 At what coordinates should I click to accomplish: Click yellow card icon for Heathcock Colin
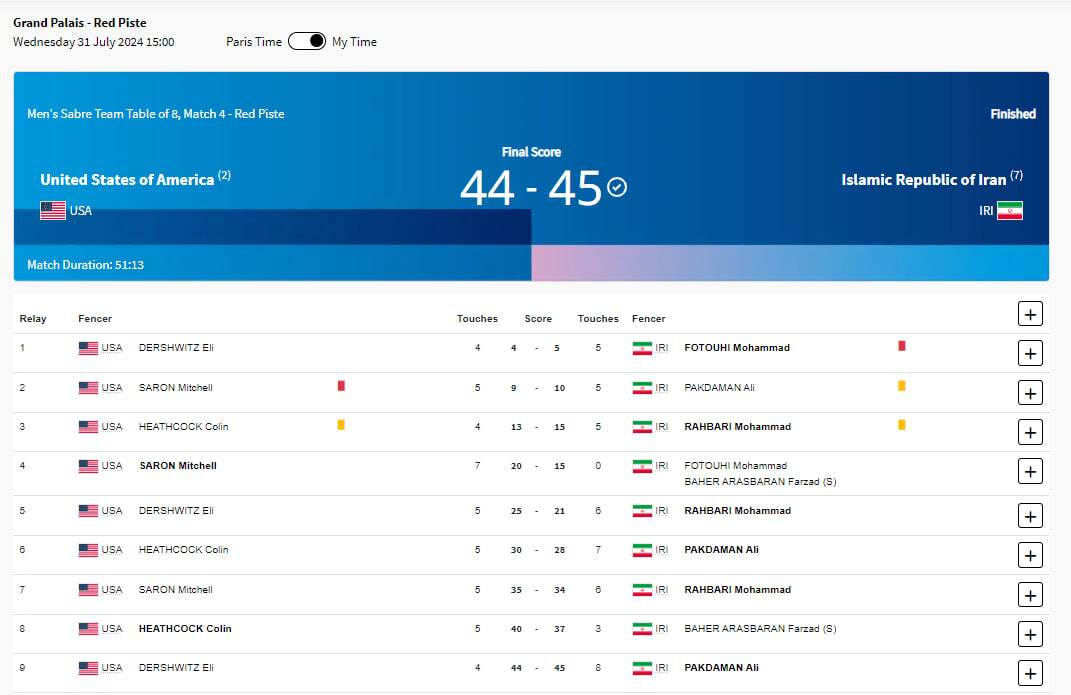(341, 425)
